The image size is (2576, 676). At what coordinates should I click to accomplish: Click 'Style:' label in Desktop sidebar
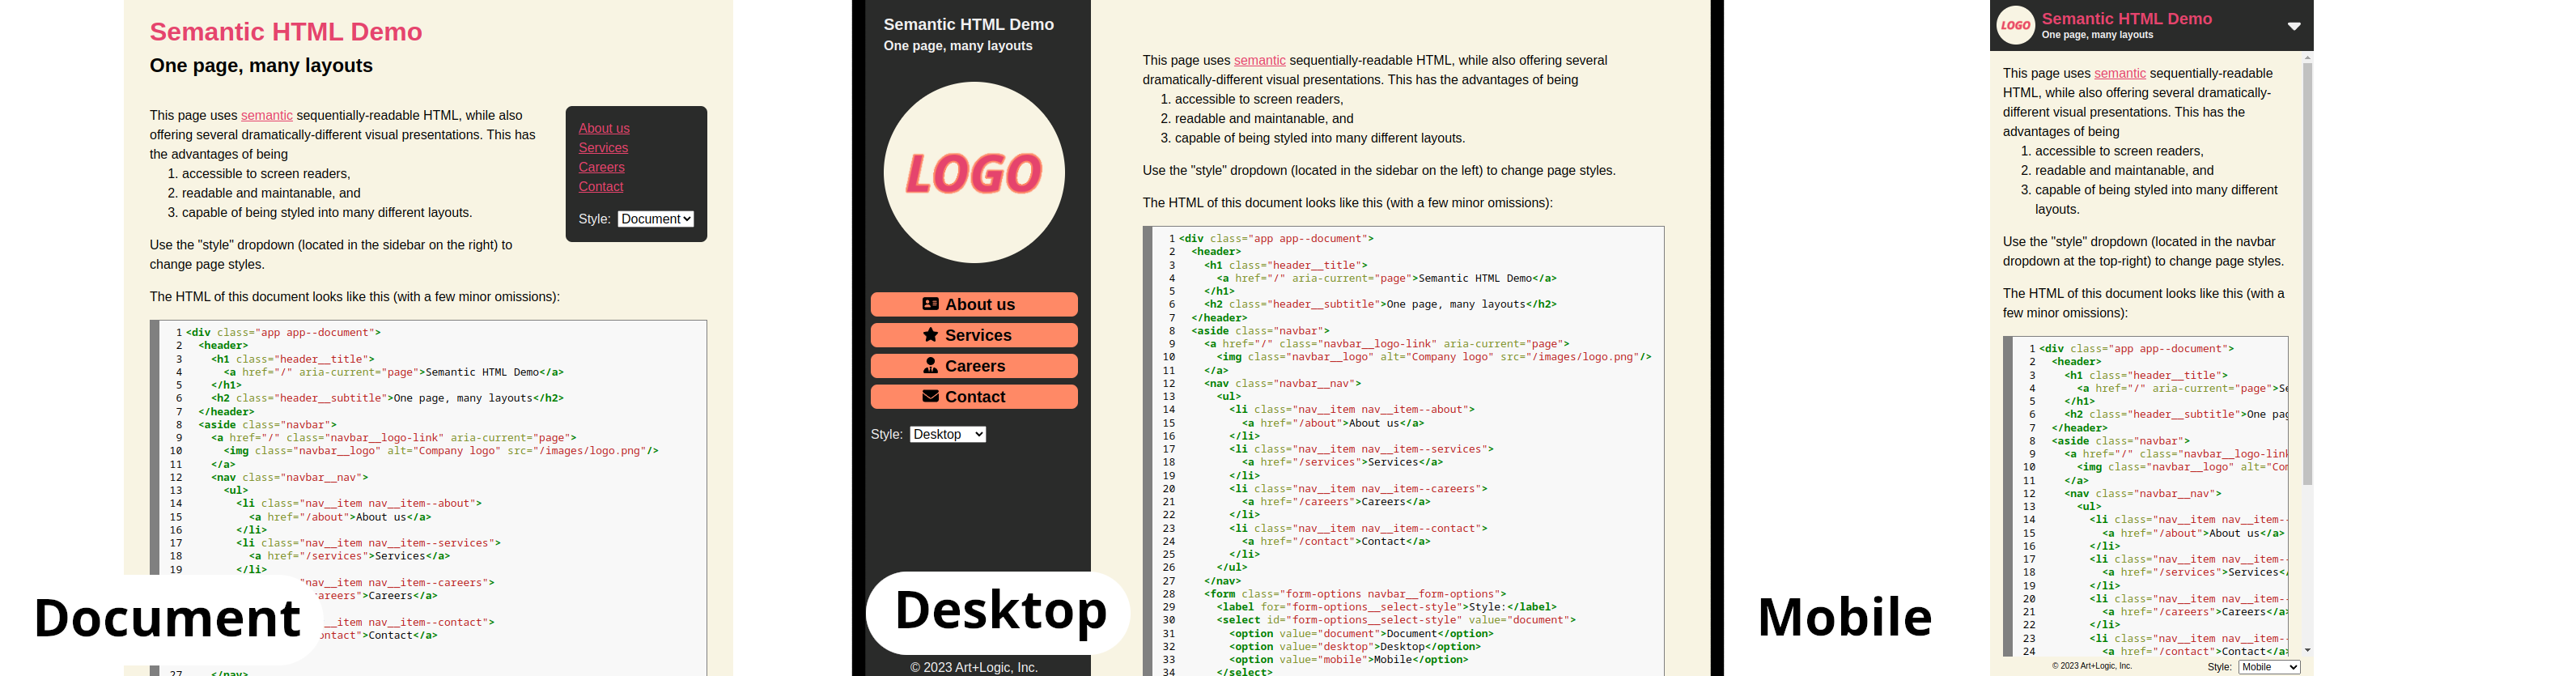click(x=886, y=434)
